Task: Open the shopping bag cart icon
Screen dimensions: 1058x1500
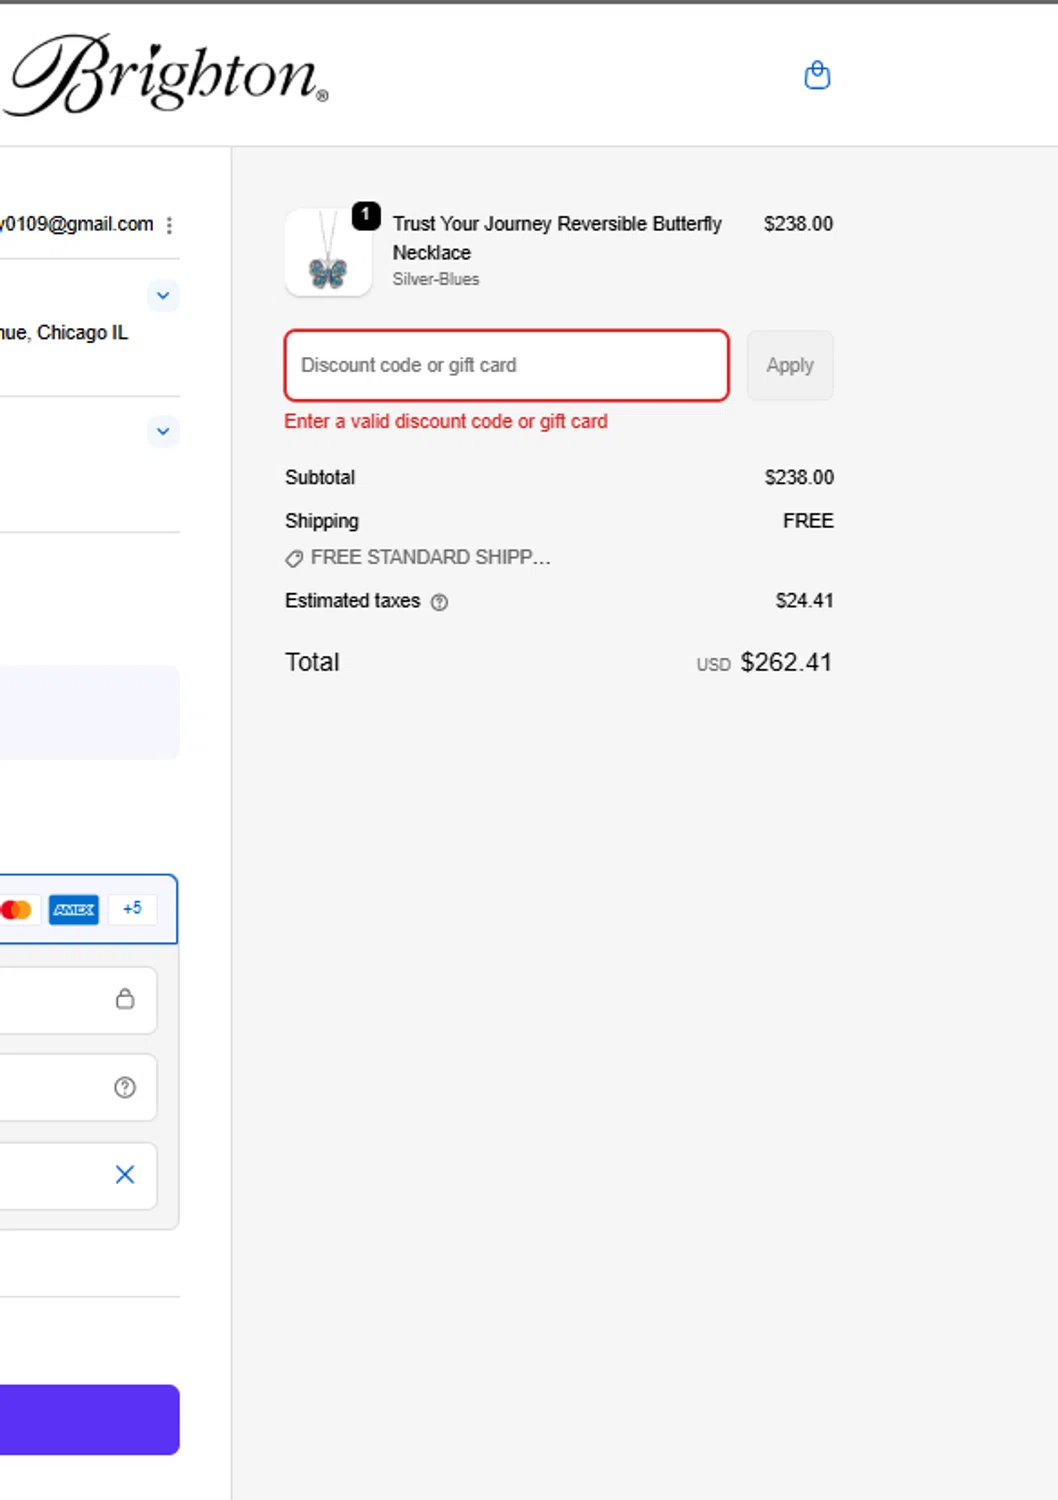Action: tap(817, 75)
